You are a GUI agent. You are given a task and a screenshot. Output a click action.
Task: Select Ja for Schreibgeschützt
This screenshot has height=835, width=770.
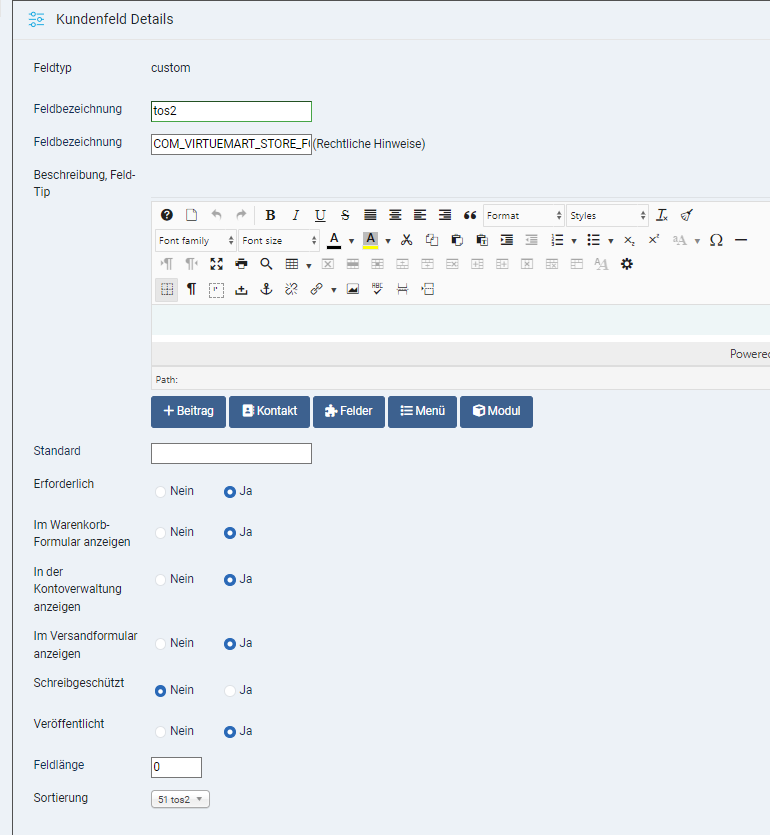pyautogui.click(x=230, y=691)
